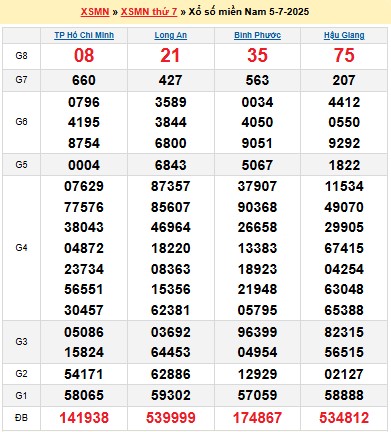Click the G4 number 38043

(84, 227)
